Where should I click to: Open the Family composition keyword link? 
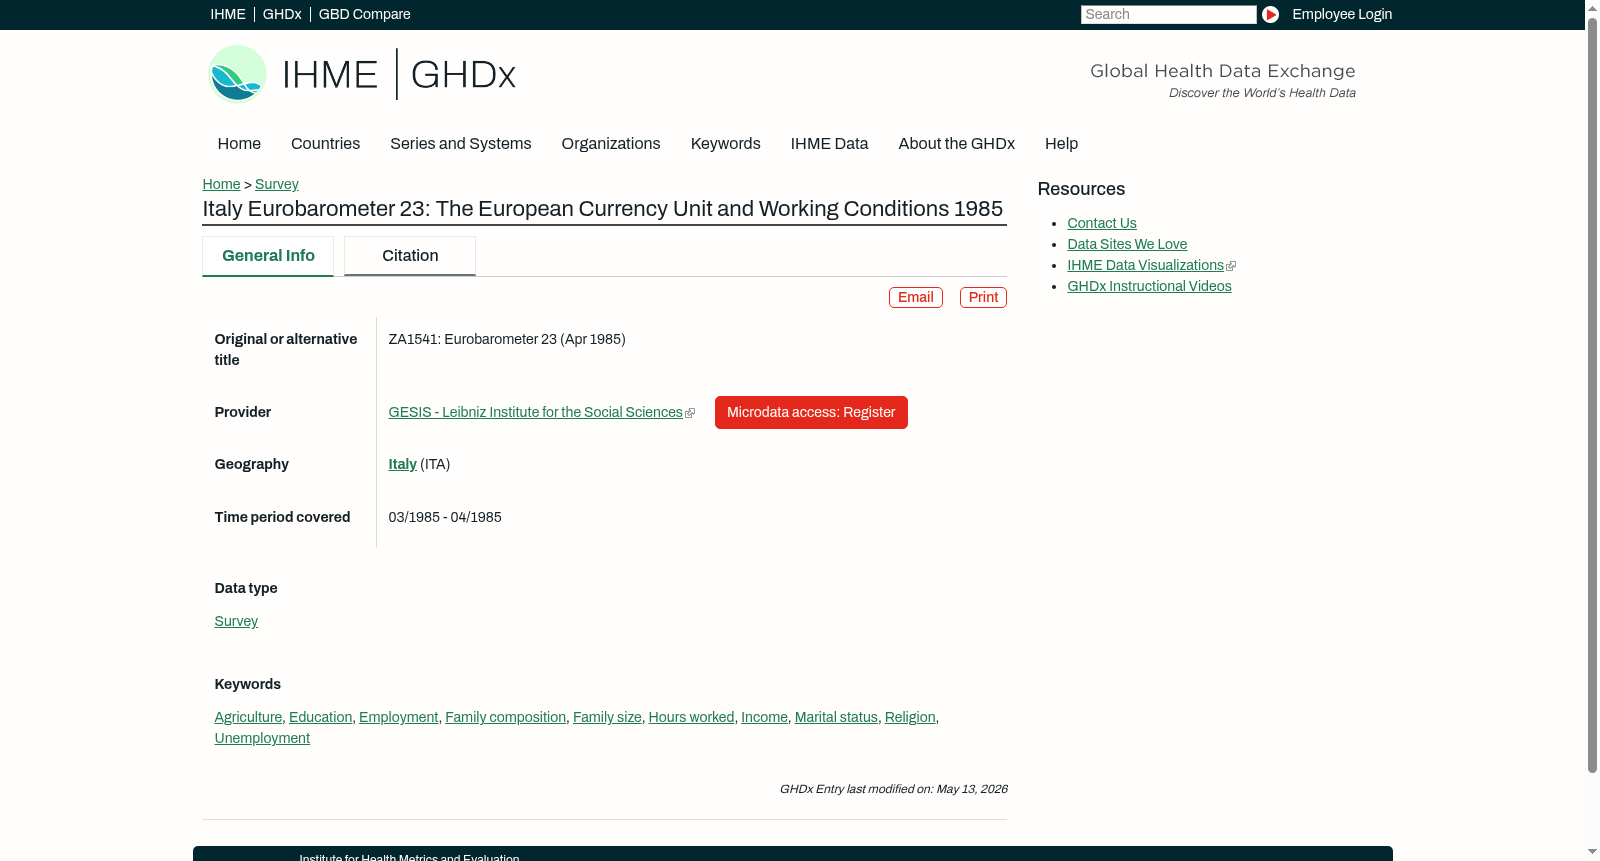pos(505,717)
